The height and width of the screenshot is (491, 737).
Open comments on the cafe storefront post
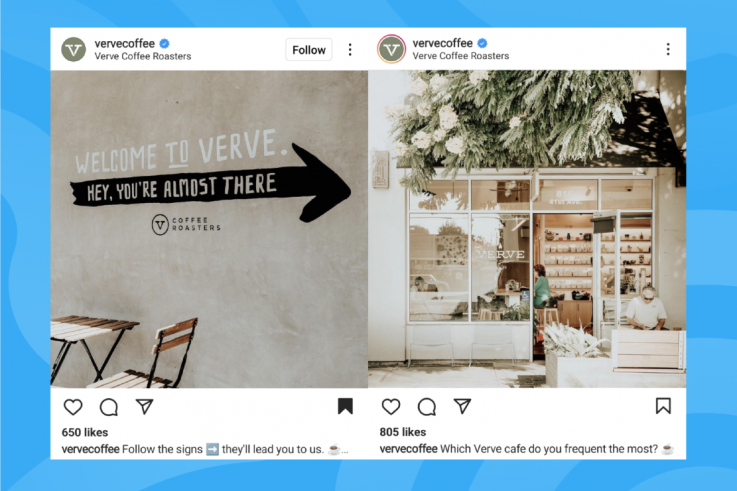tap(427, 407)
